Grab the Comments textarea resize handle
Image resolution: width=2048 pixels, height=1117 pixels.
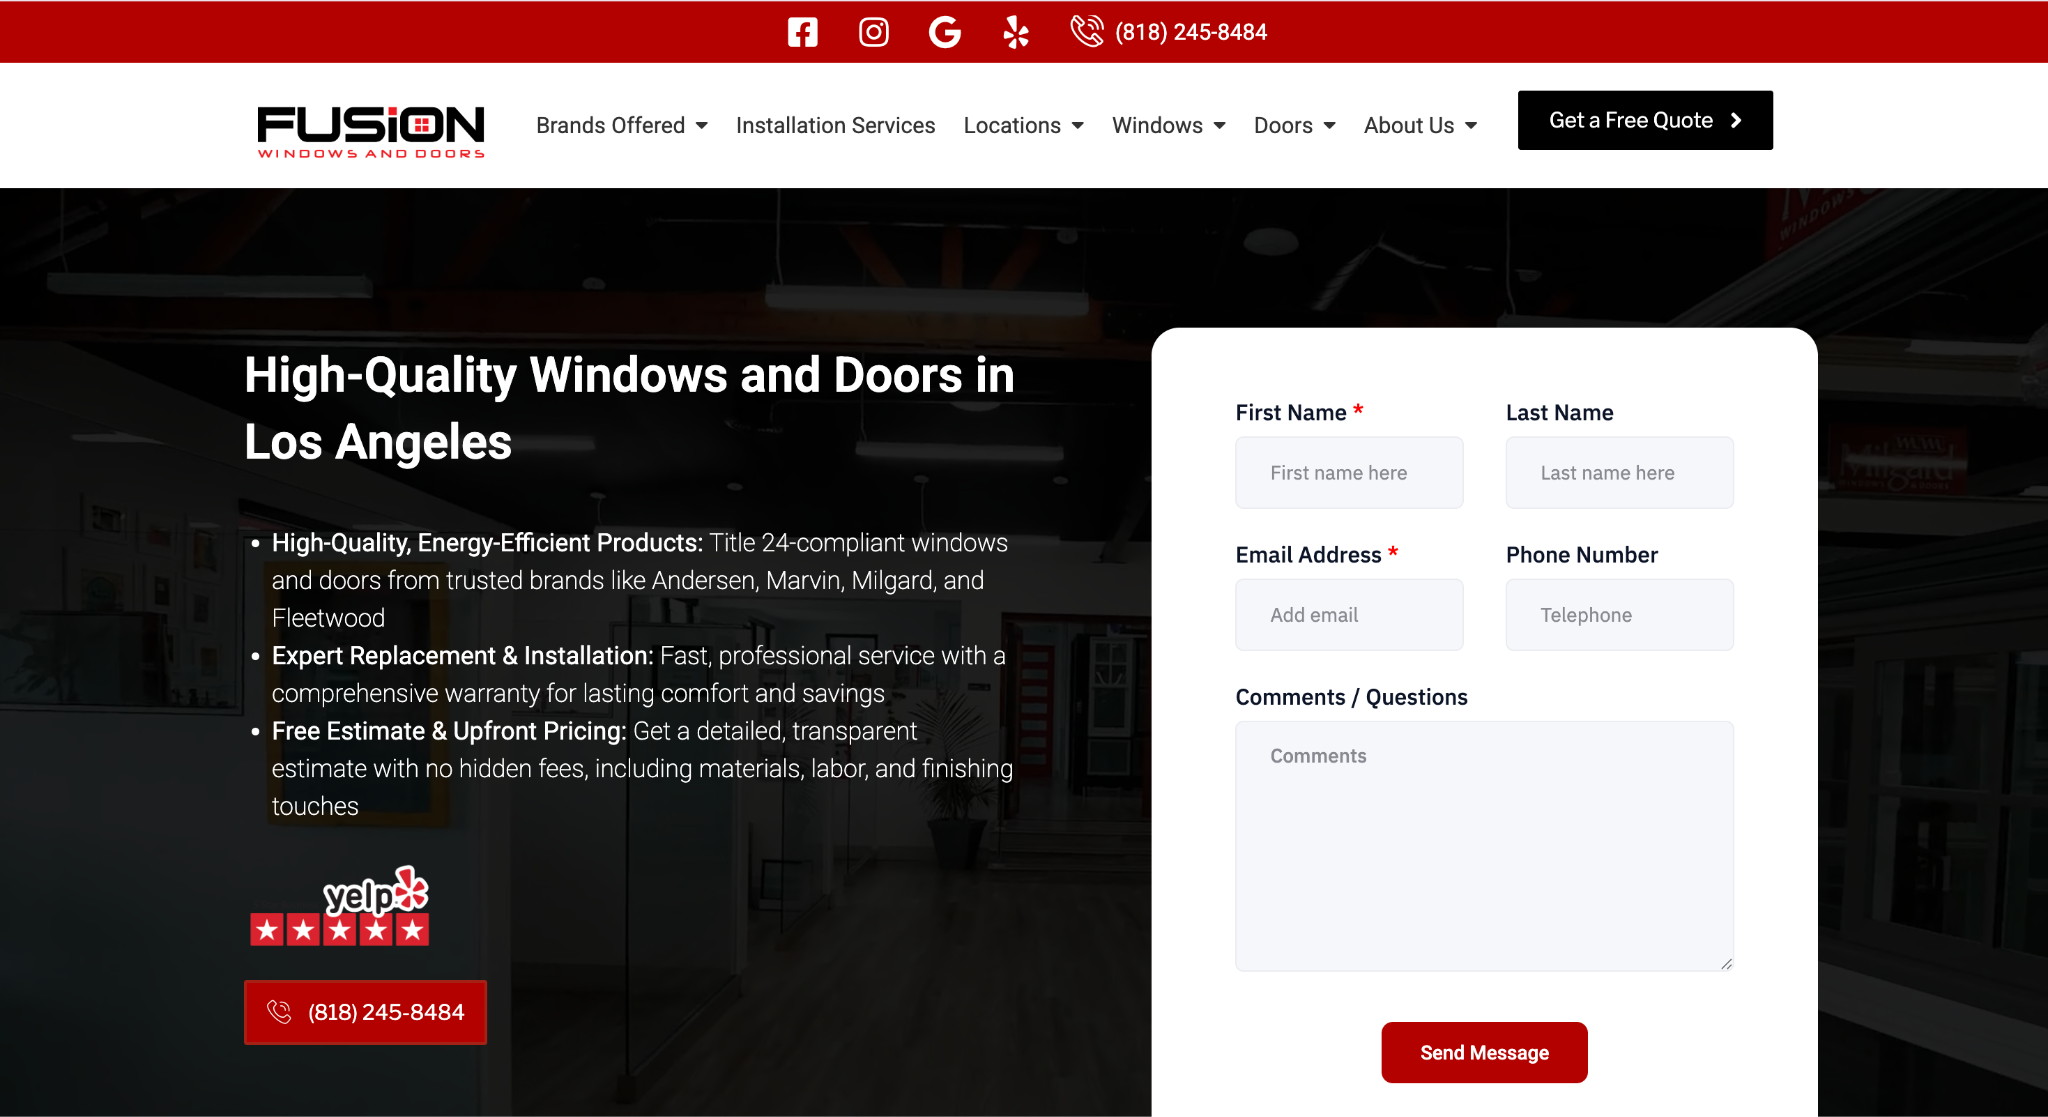coord(1727,964)
